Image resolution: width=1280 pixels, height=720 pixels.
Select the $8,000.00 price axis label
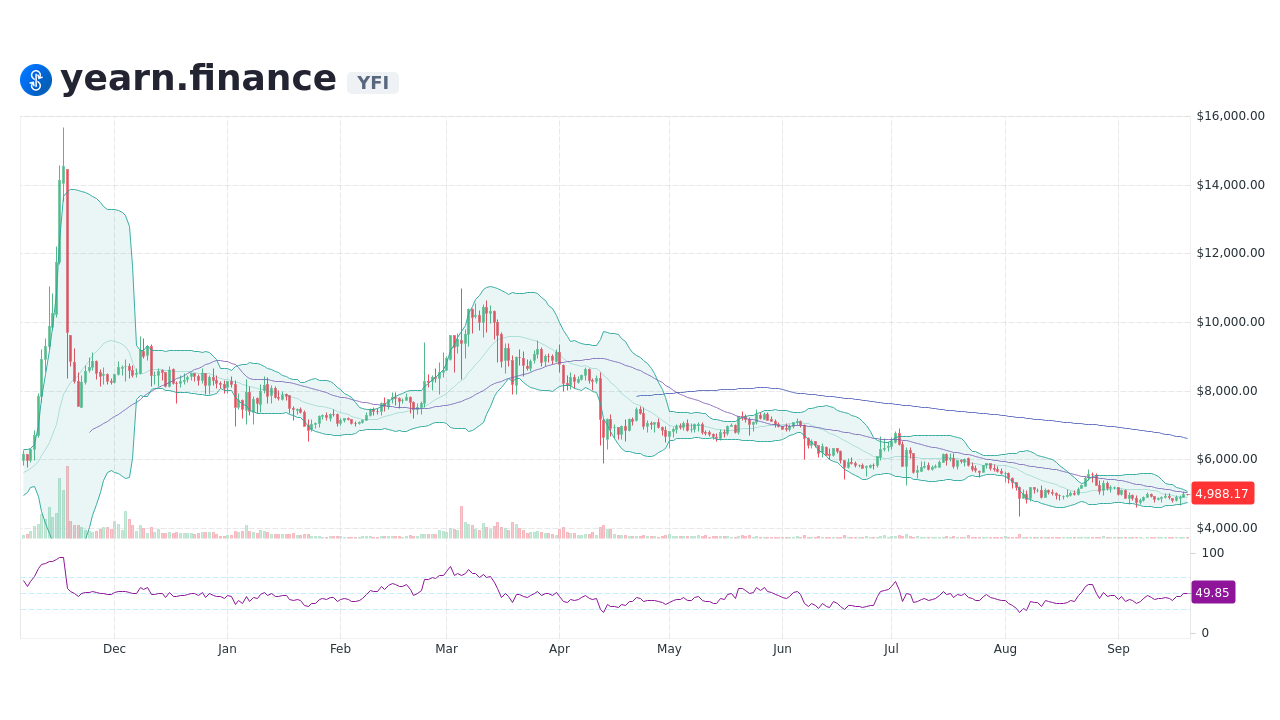(1227, 391)
